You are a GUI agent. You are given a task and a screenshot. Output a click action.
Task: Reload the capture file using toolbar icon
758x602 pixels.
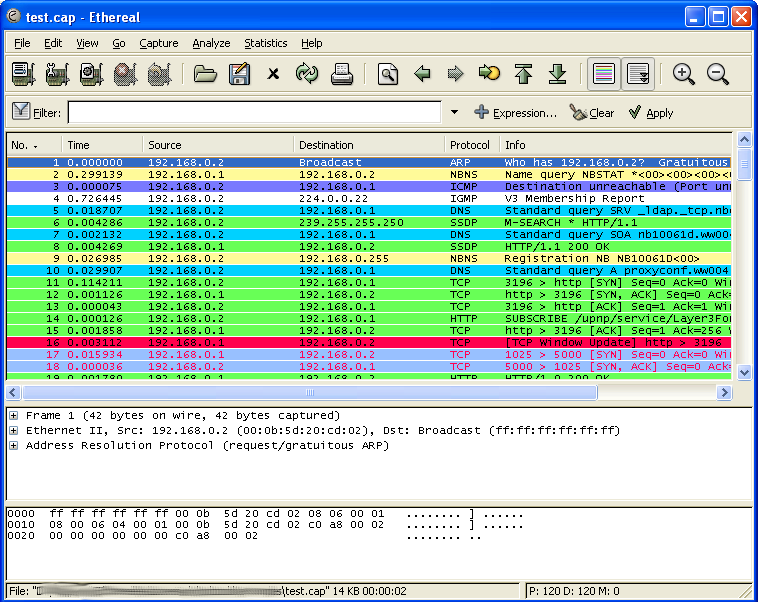pyautogui.click(x=306, y=74)
